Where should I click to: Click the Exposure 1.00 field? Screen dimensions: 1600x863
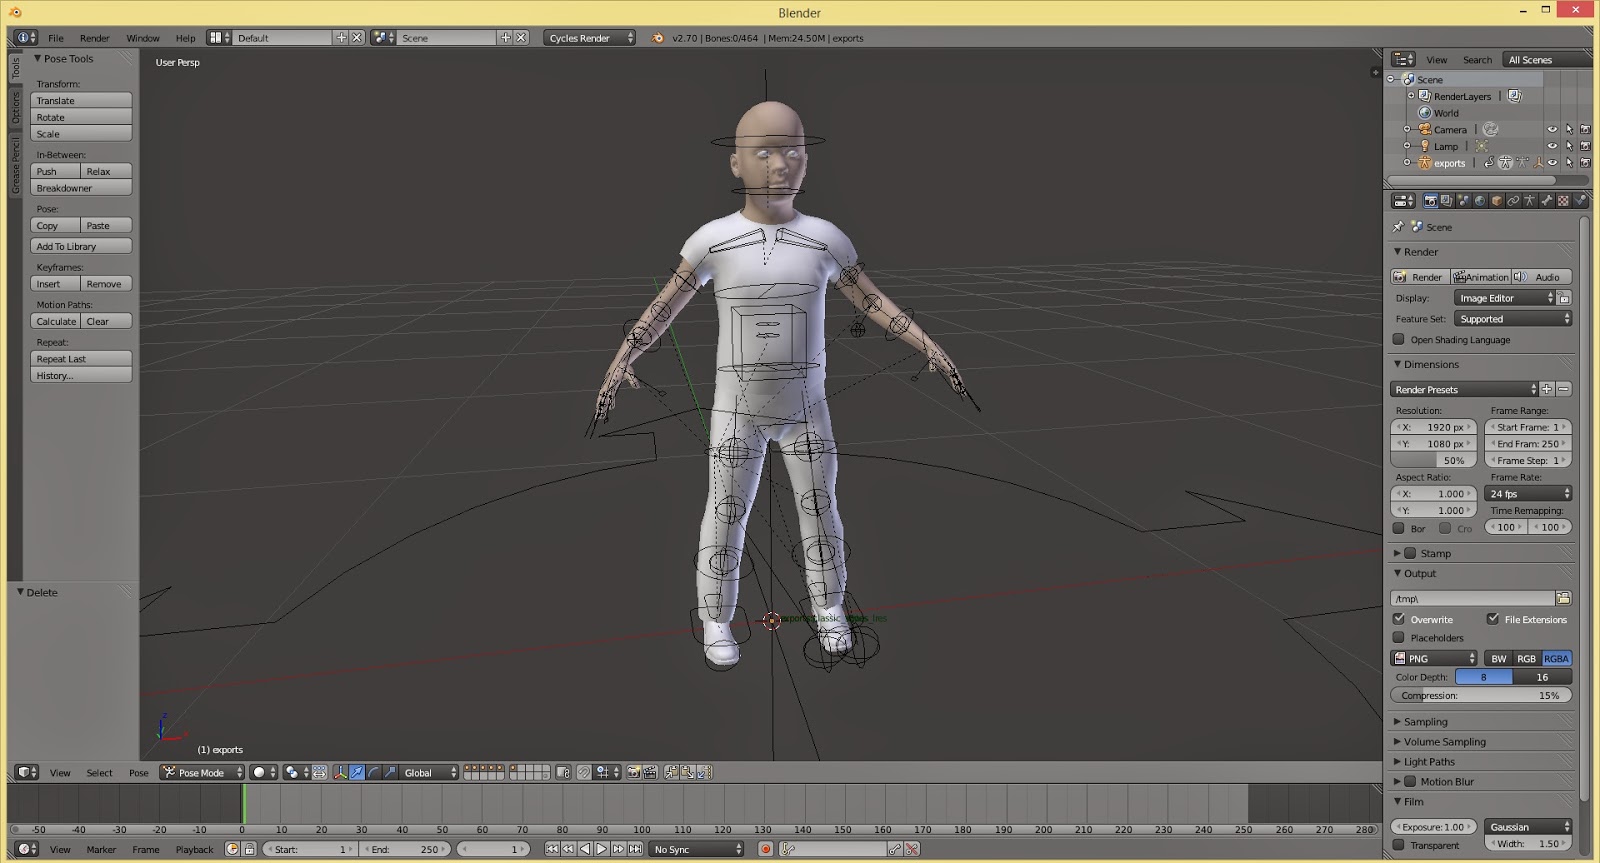click(1433, 827)
